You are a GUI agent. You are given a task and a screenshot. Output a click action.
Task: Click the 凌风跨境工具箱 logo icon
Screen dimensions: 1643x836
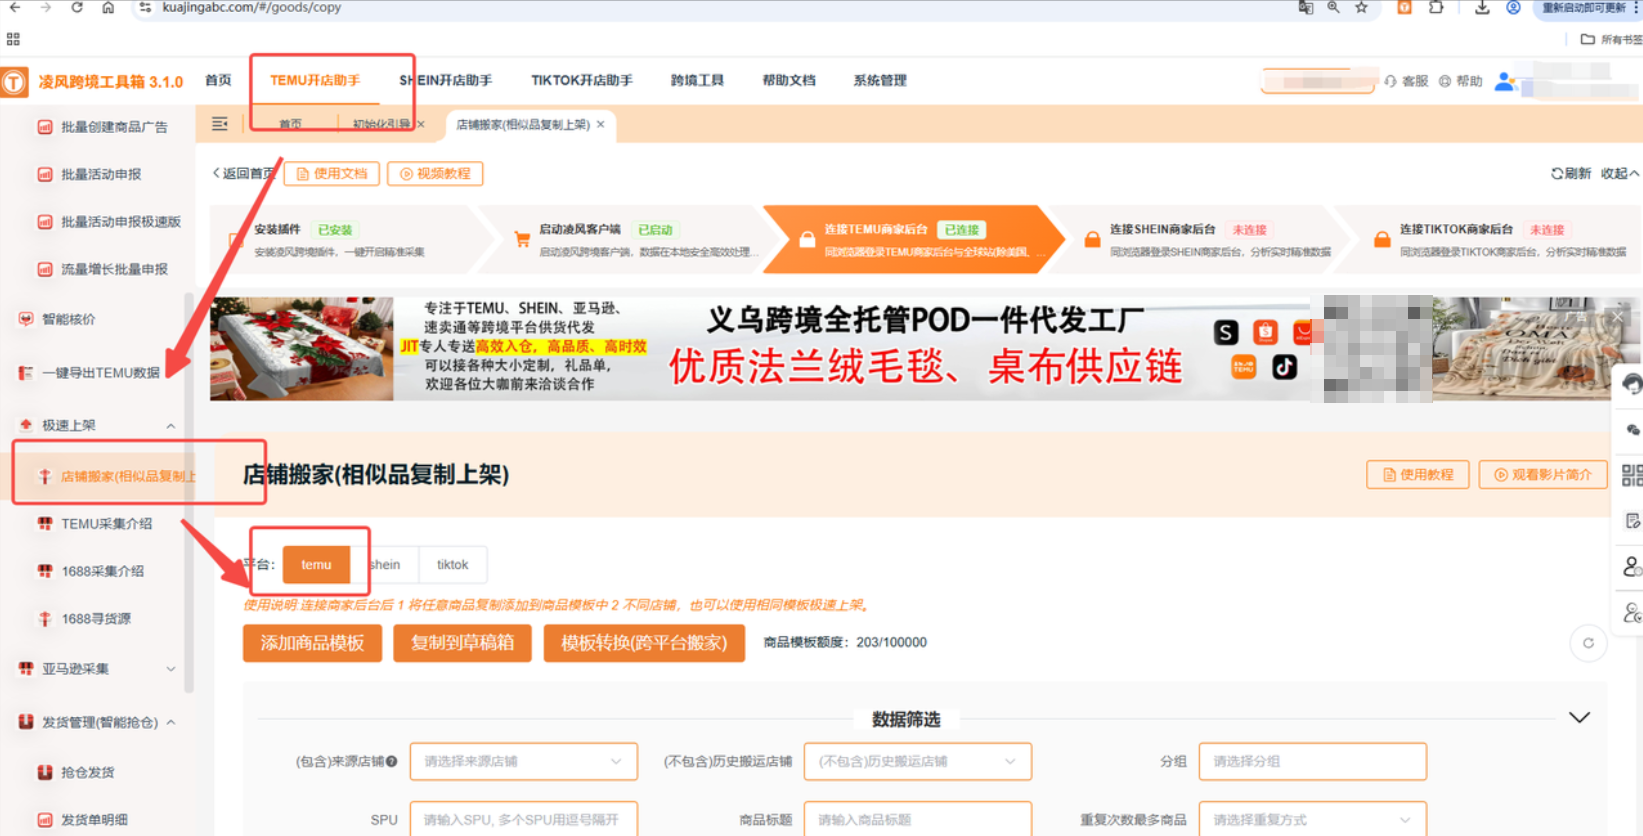pyautogui.click(x=15, y=81)
